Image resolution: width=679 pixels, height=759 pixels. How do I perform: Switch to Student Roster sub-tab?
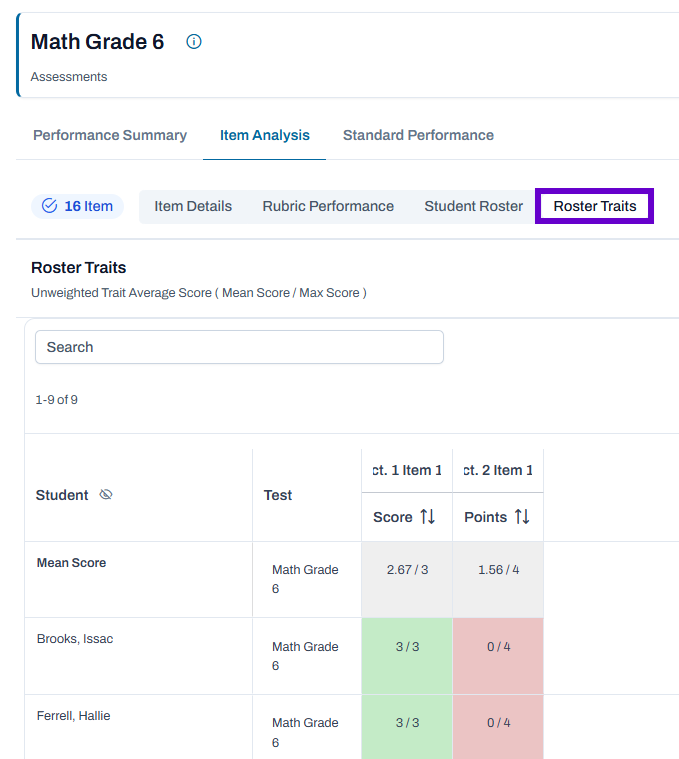pos(474,206)
